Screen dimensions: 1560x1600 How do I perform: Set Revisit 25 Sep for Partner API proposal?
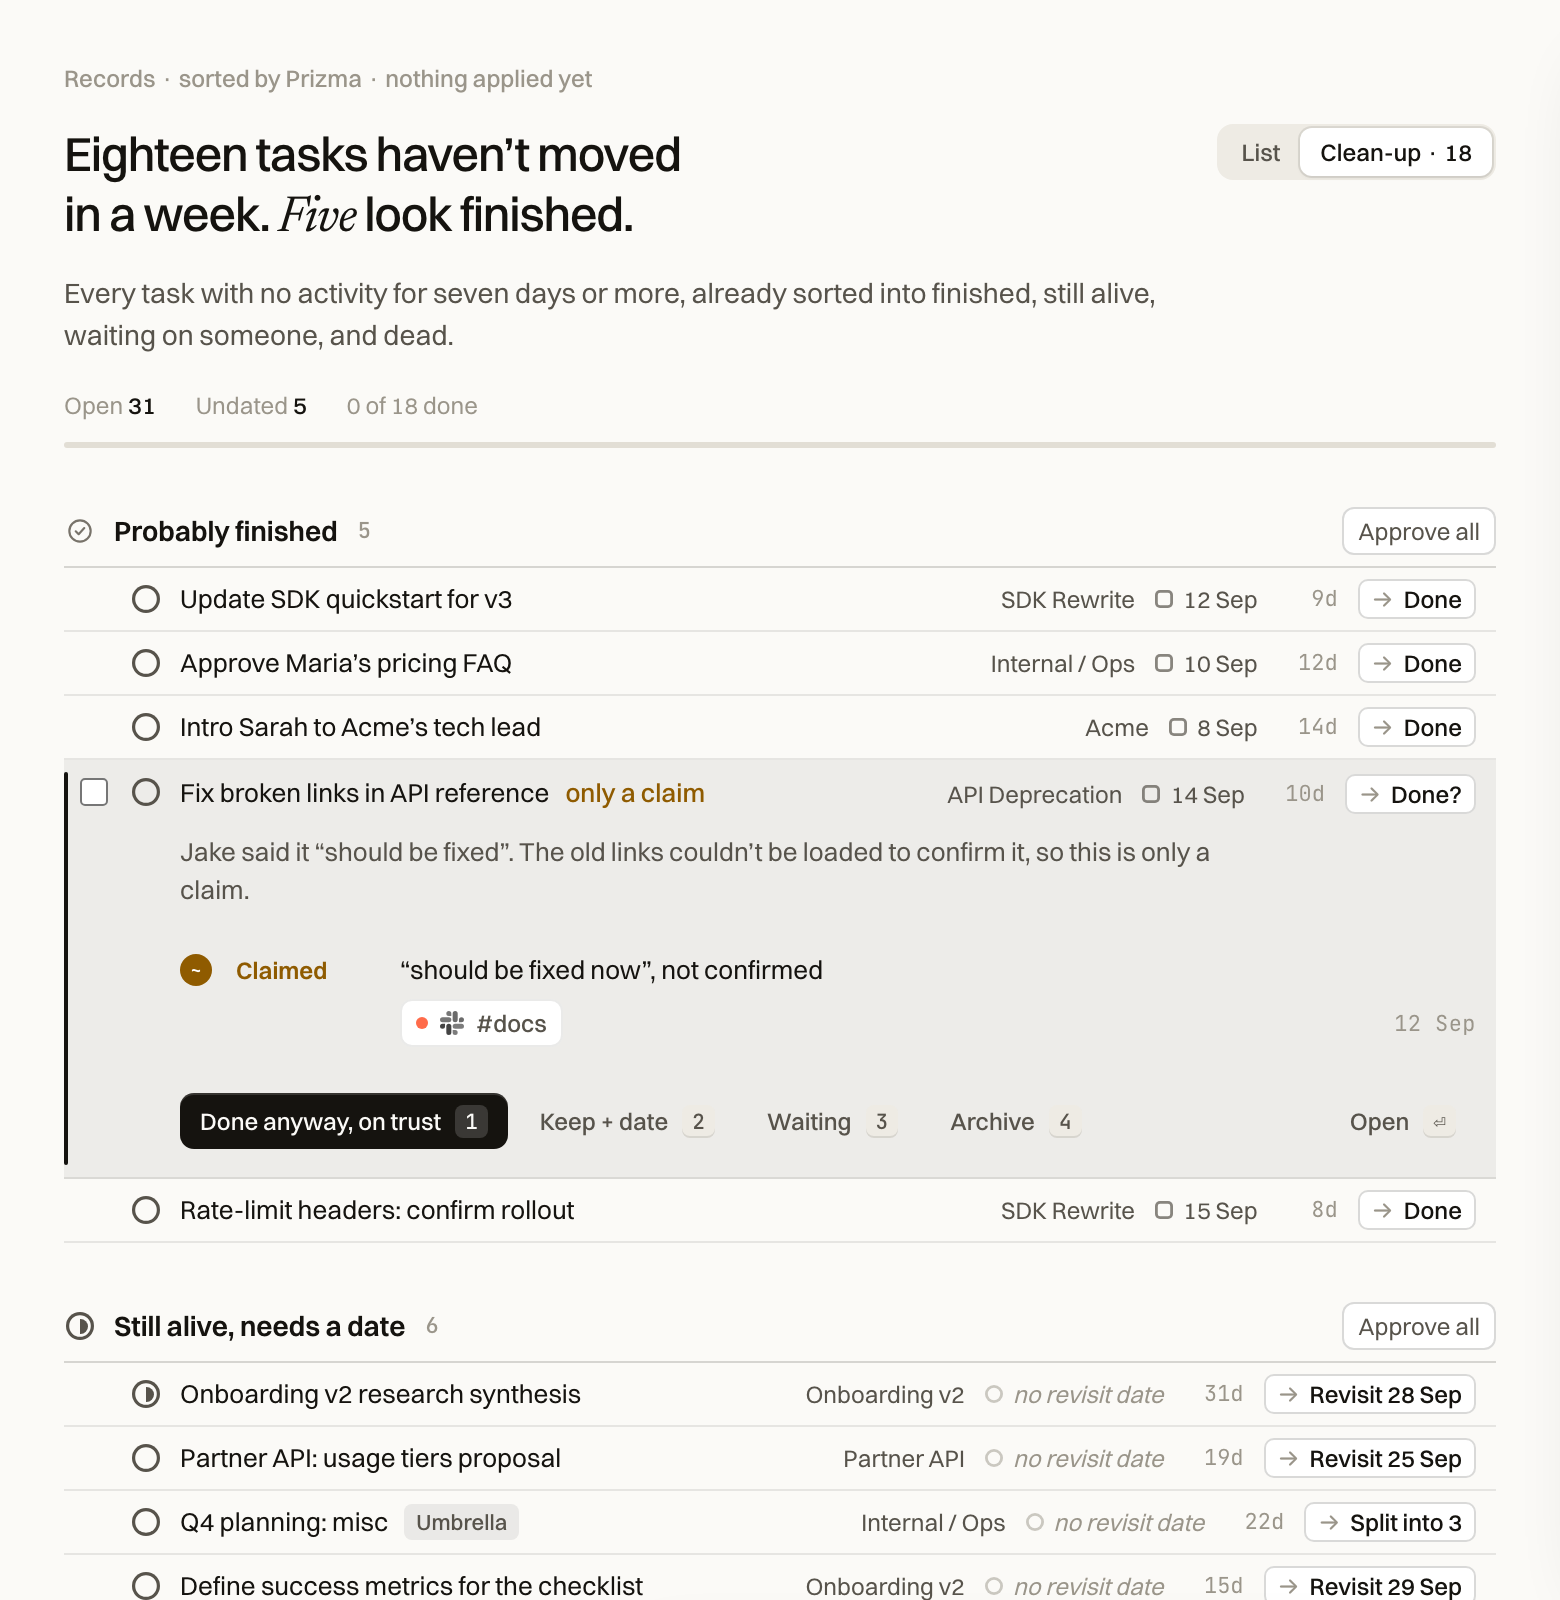click(1370, 1458)
